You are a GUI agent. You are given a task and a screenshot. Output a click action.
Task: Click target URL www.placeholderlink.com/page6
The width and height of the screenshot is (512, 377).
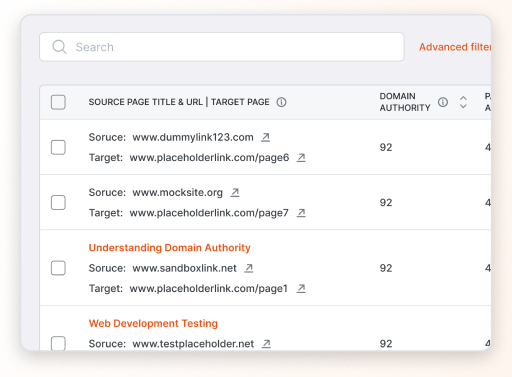(x=209, y=158)
